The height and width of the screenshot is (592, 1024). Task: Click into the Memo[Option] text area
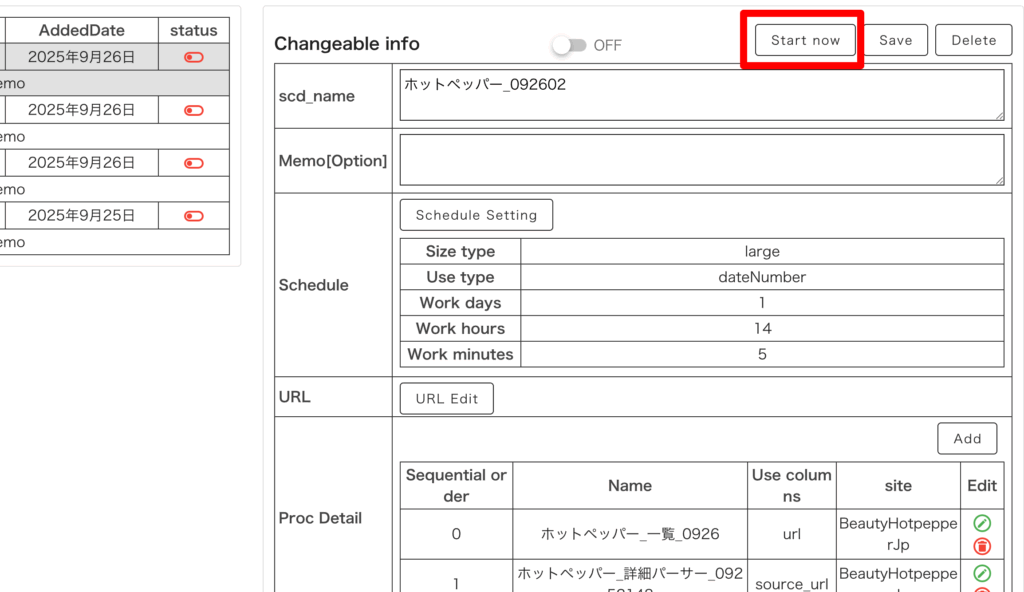pos(700,160)
